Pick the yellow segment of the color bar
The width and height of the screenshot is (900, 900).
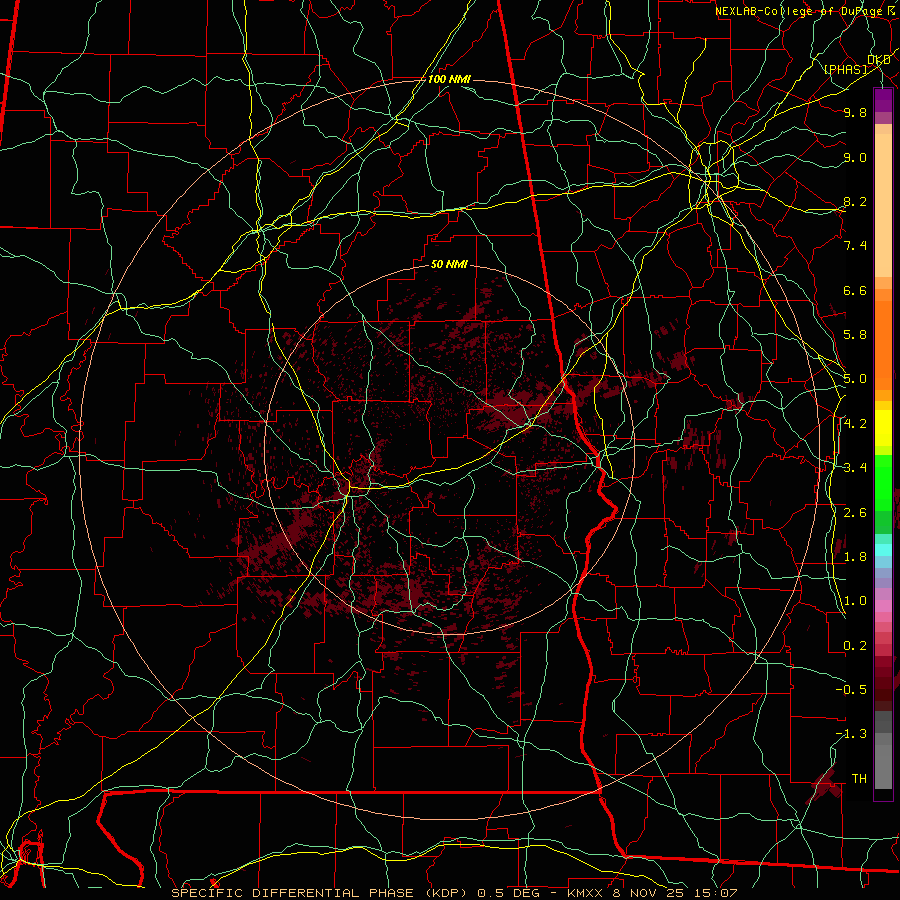(x=883, y=428)
